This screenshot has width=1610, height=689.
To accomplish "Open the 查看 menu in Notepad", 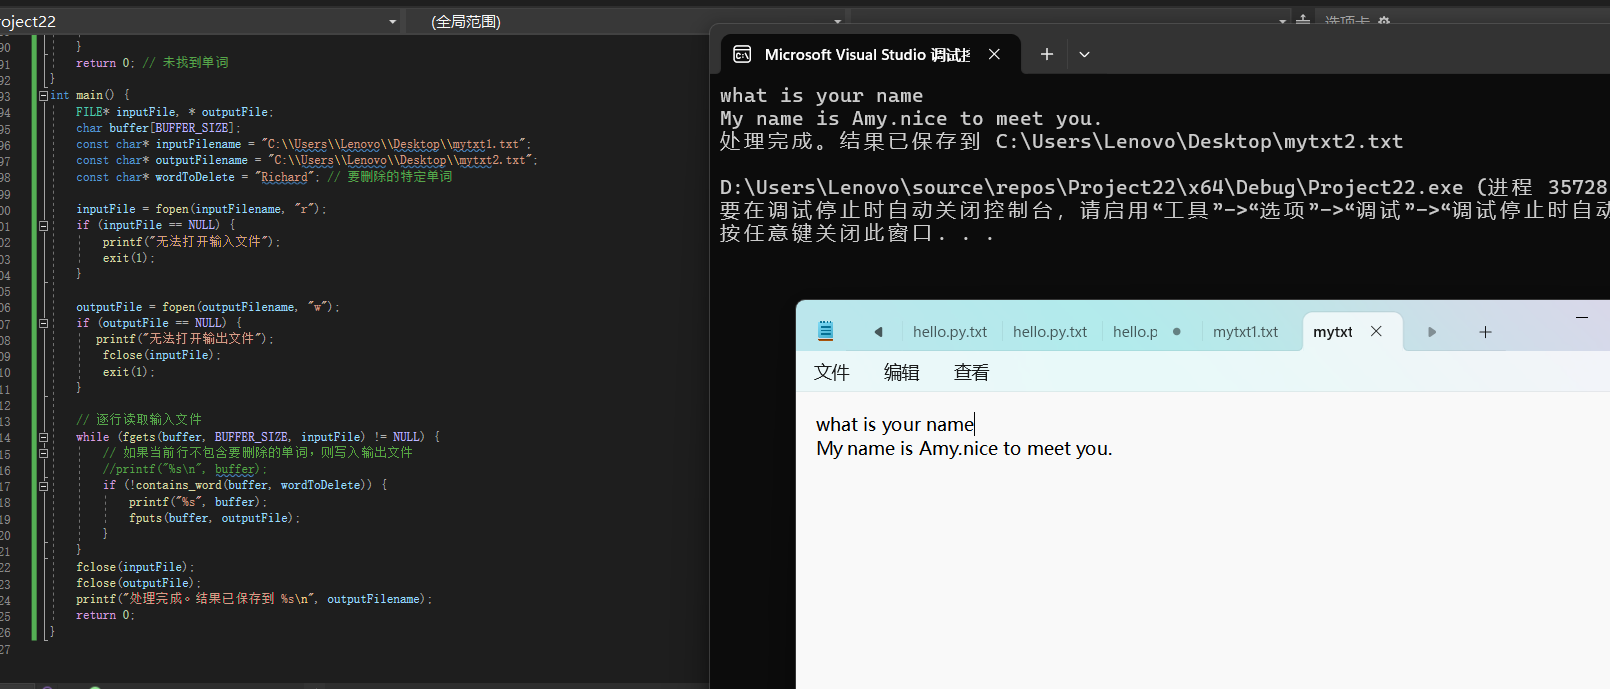I will (x=971, y=373).
